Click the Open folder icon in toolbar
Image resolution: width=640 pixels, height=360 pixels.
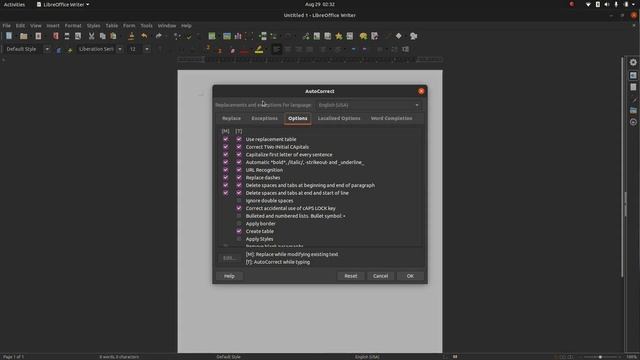[x=24, y=36]
